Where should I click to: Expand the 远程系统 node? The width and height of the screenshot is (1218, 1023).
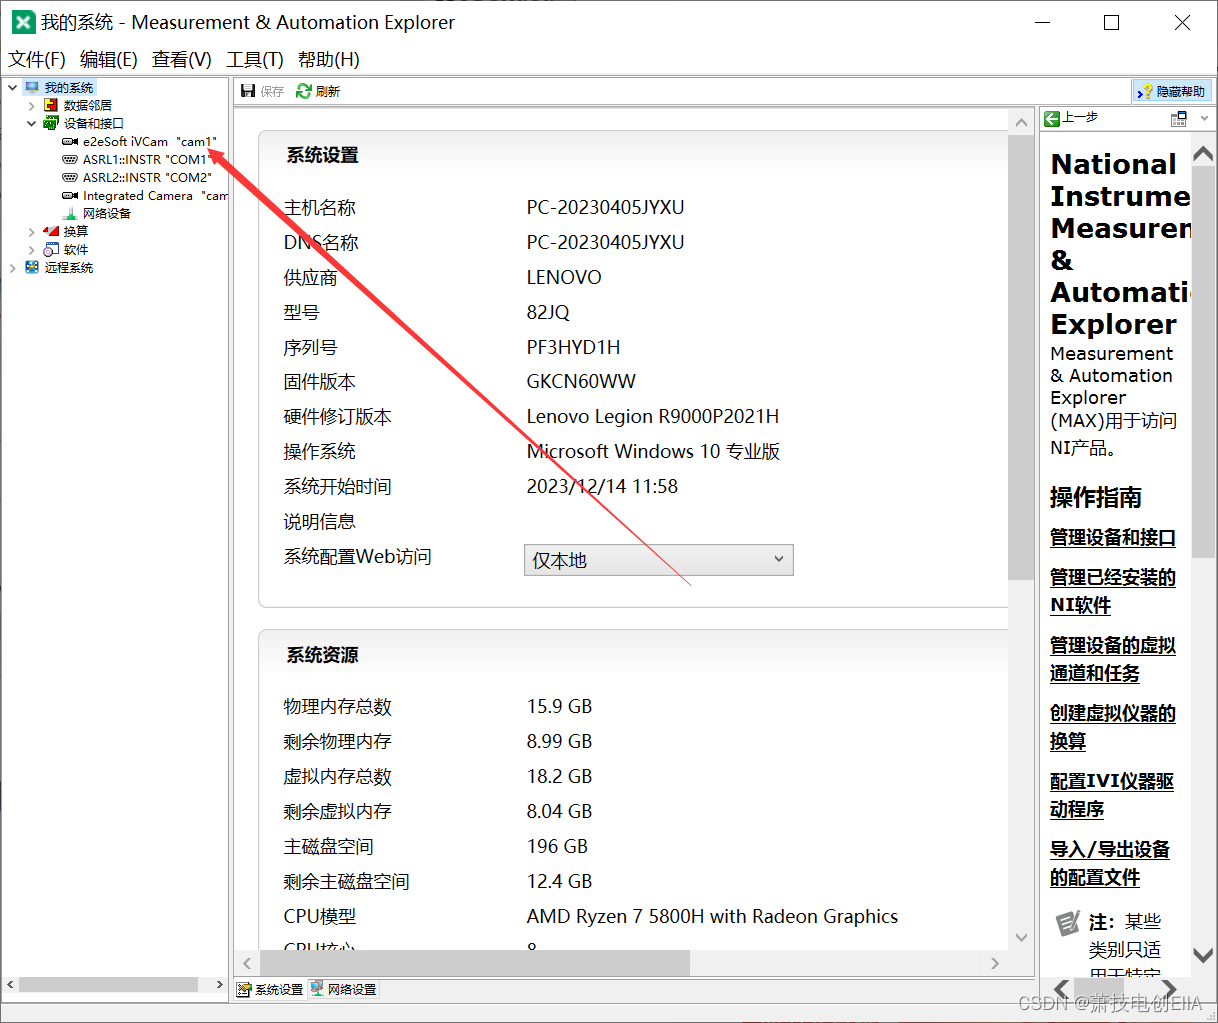[x=12, y=268]
